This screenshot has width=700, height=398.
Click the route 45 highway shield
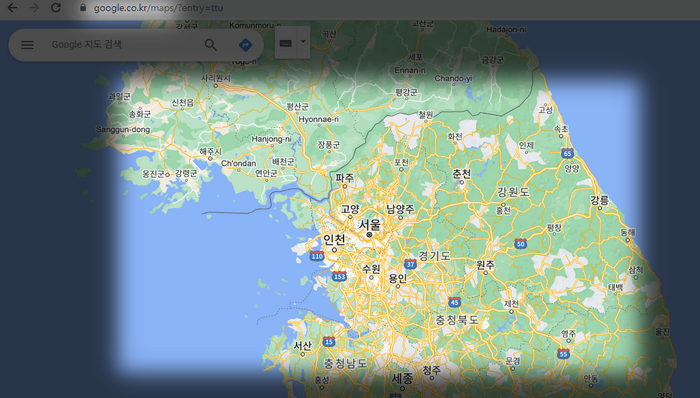point(454,303)
